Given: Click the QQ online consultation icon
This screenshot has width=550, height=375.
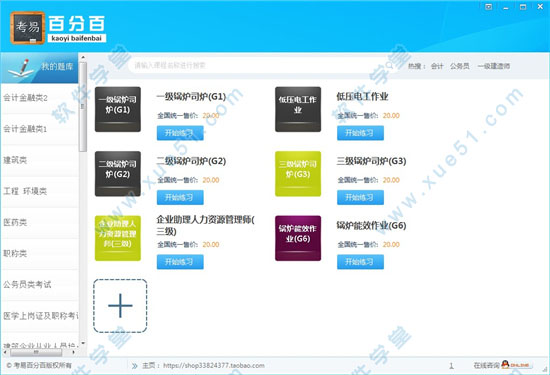Looking at the screenshot, I should click(505, 365).
